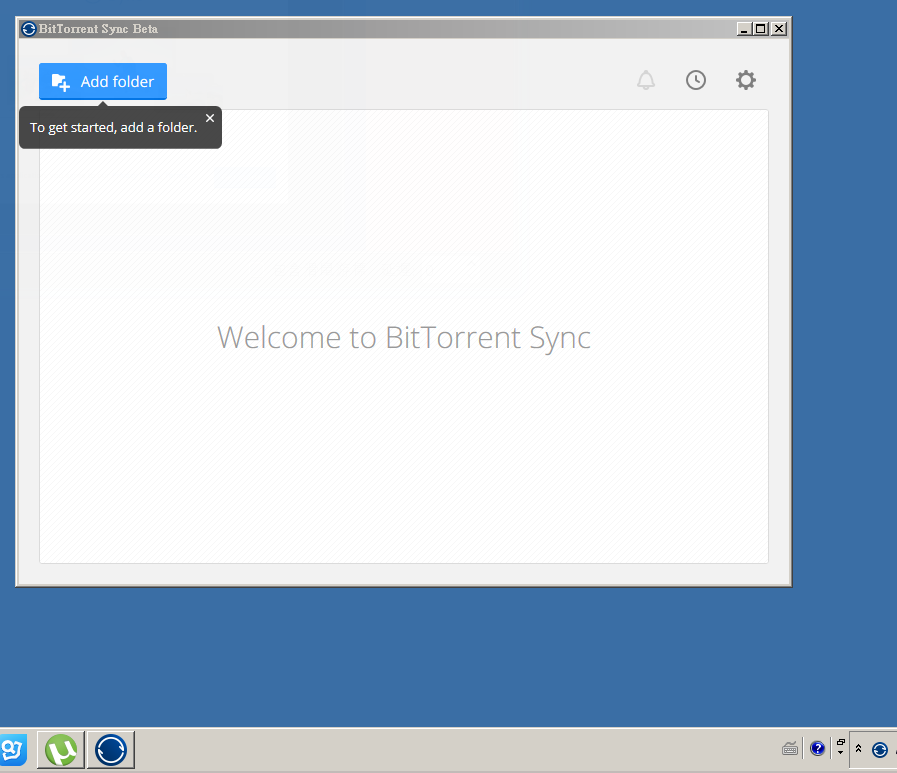Close the BitTorrent Sync Beta window
This screenshot has height=773, width=897.
point(779,29)
